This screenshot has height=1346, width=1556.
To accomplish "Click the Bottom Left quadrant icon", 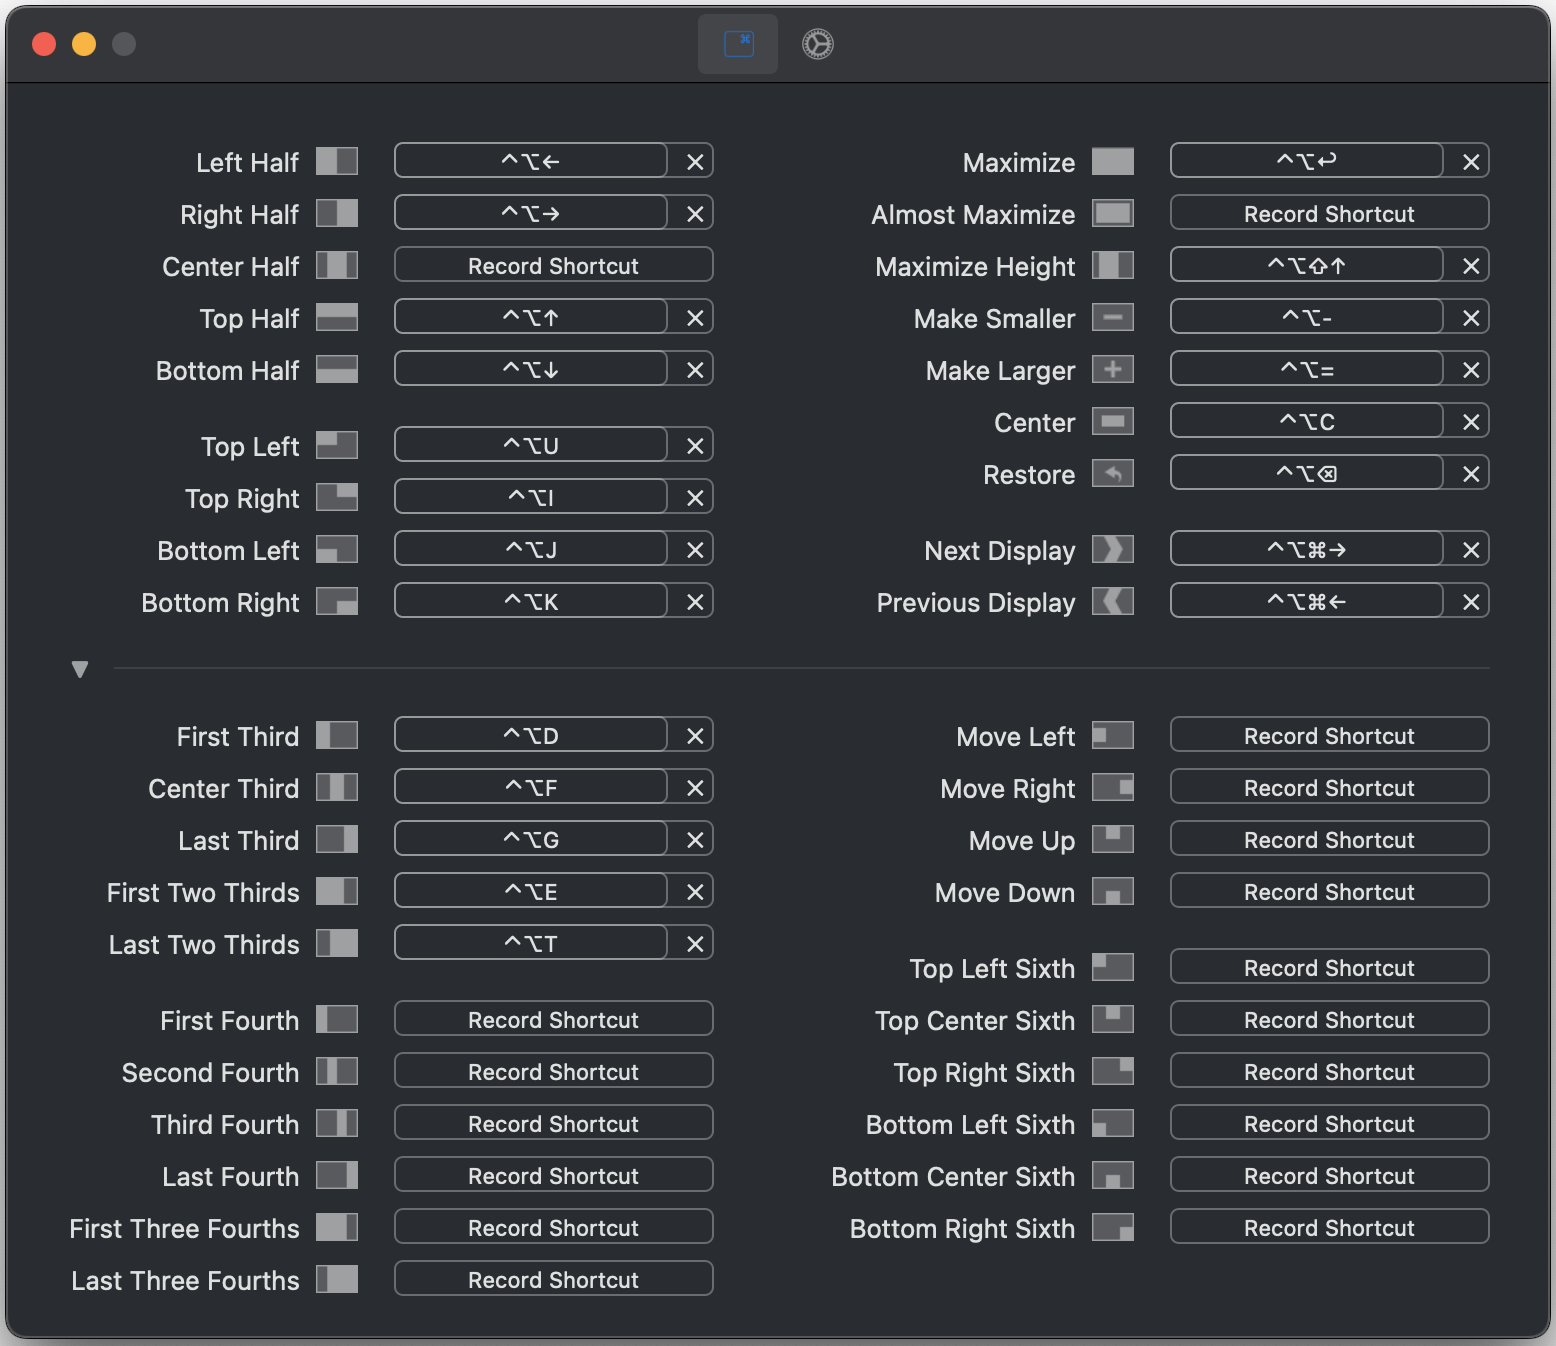I will (x=337, y=549).
